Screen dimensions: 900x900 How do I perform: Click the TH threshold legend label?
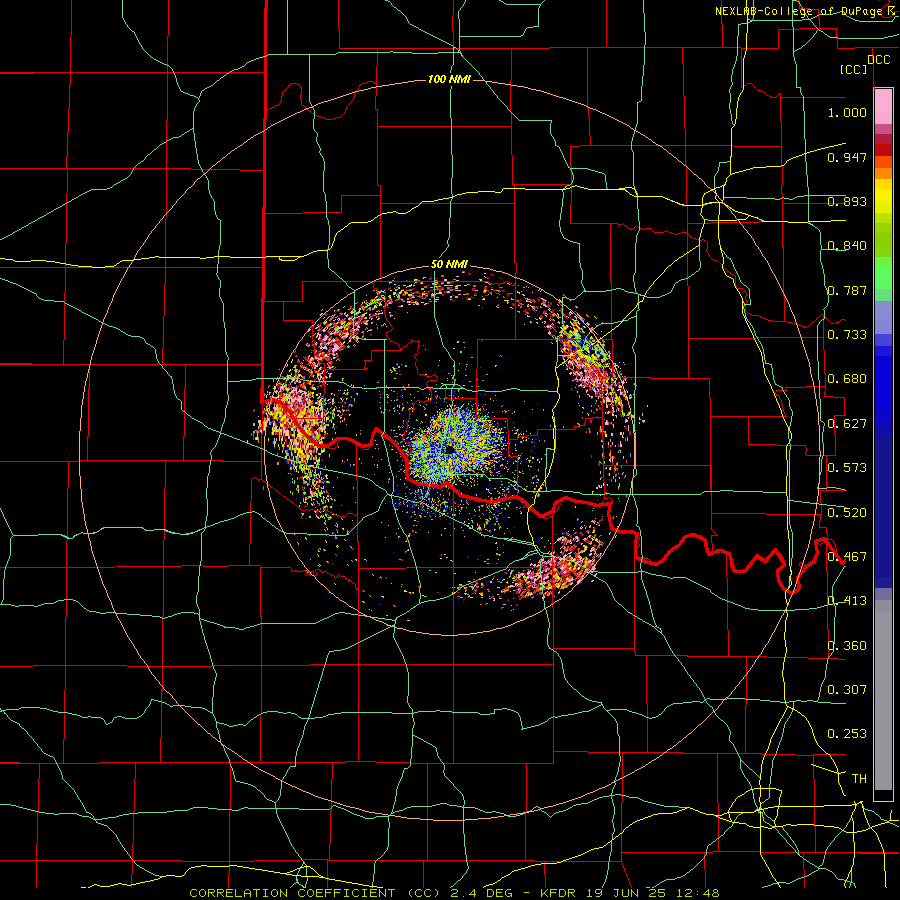[859, 779]
